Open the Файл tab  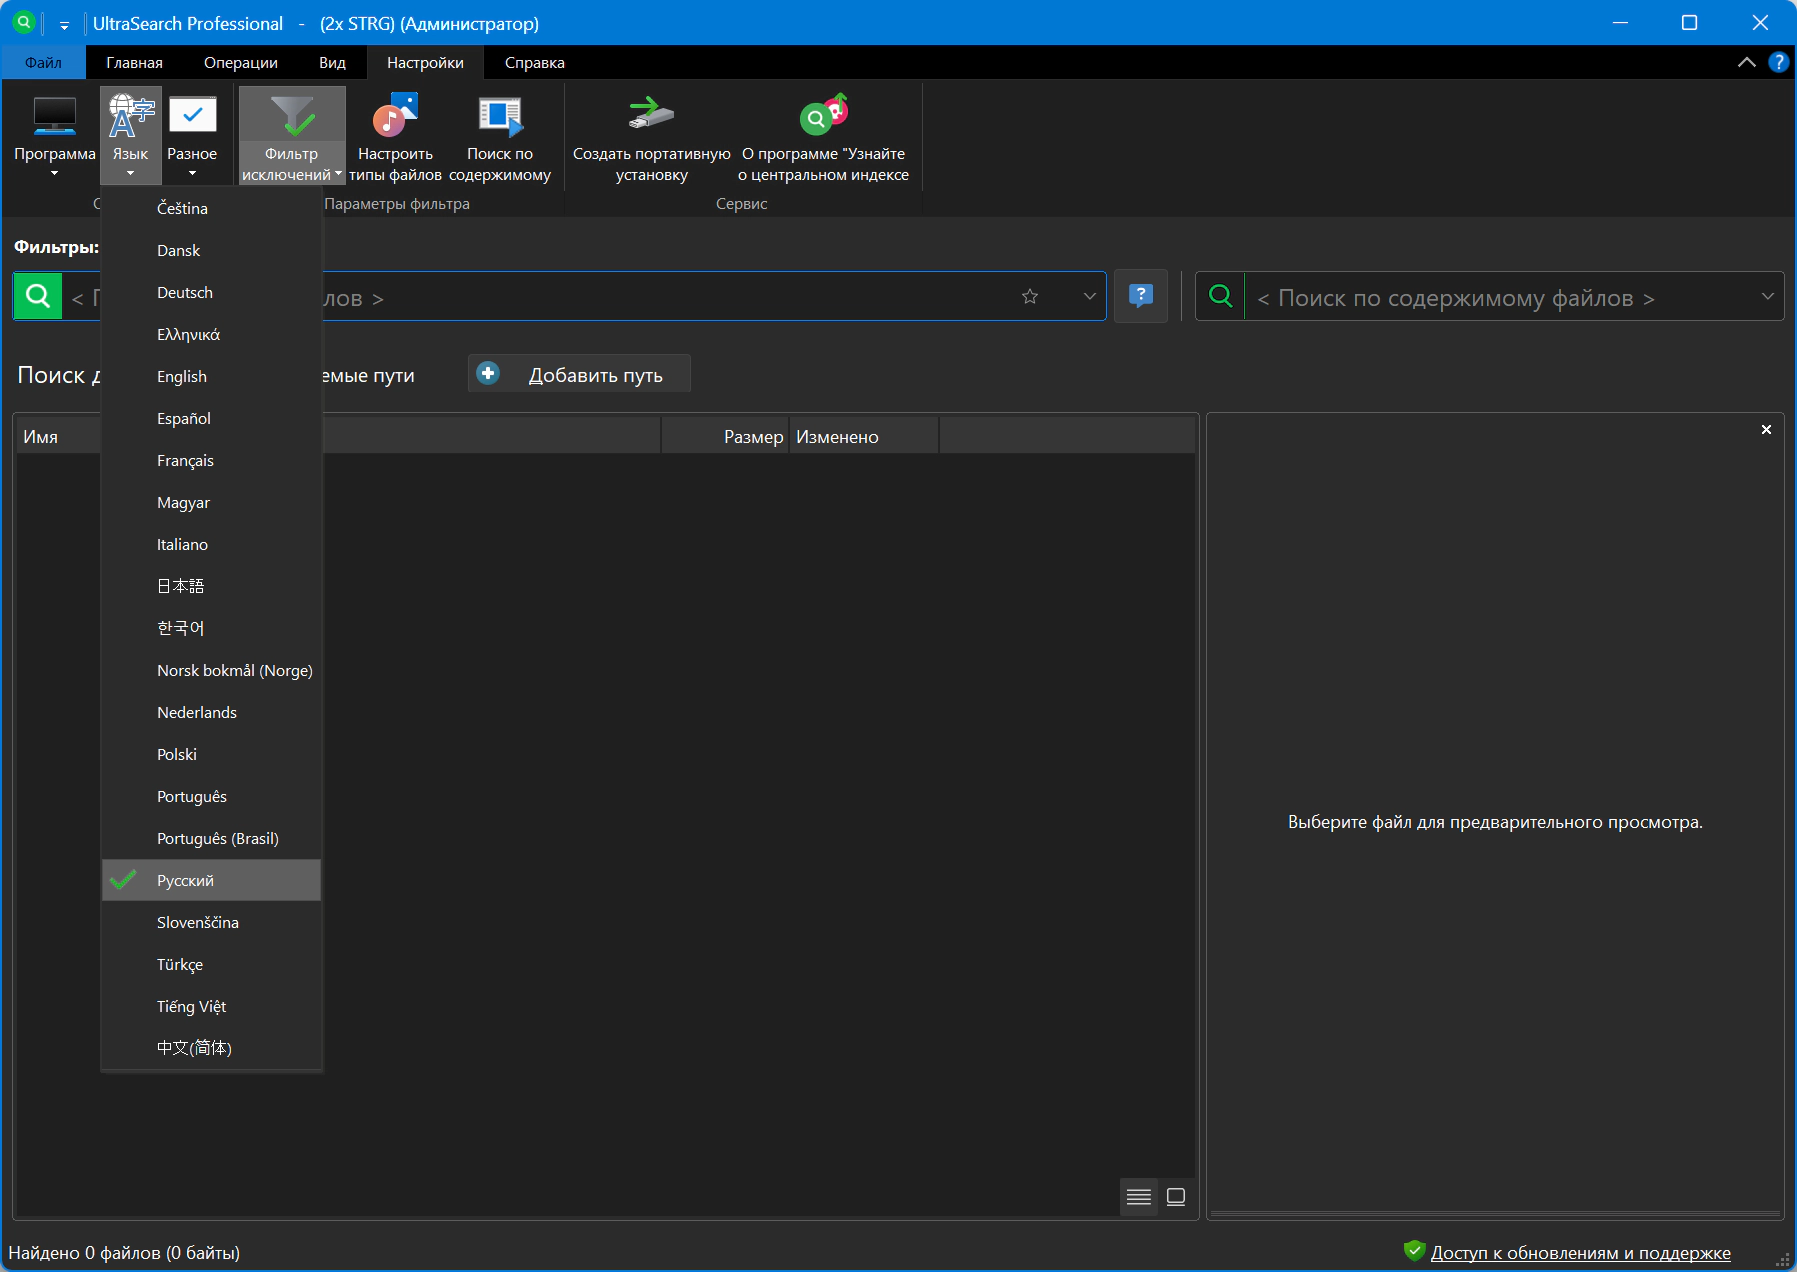click(x=43, y=62)
